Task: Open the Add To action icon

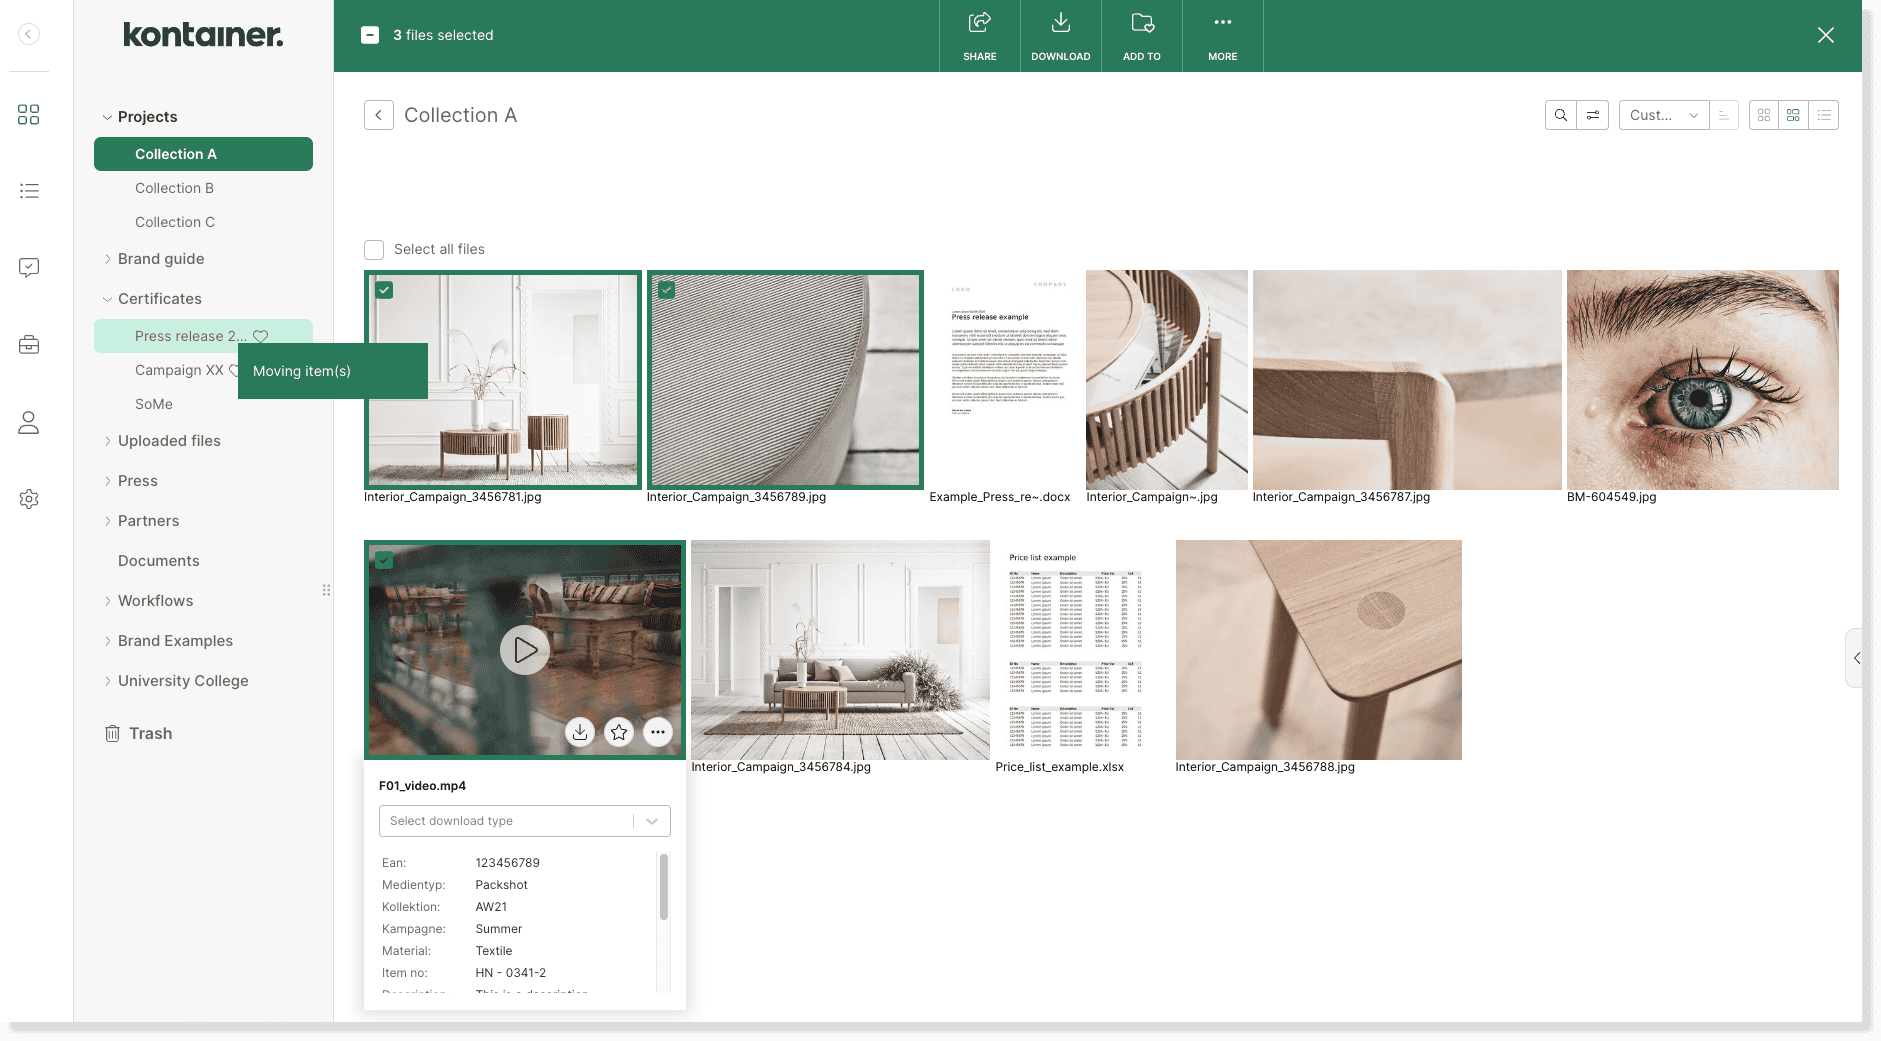Action: click(1141, 35)
